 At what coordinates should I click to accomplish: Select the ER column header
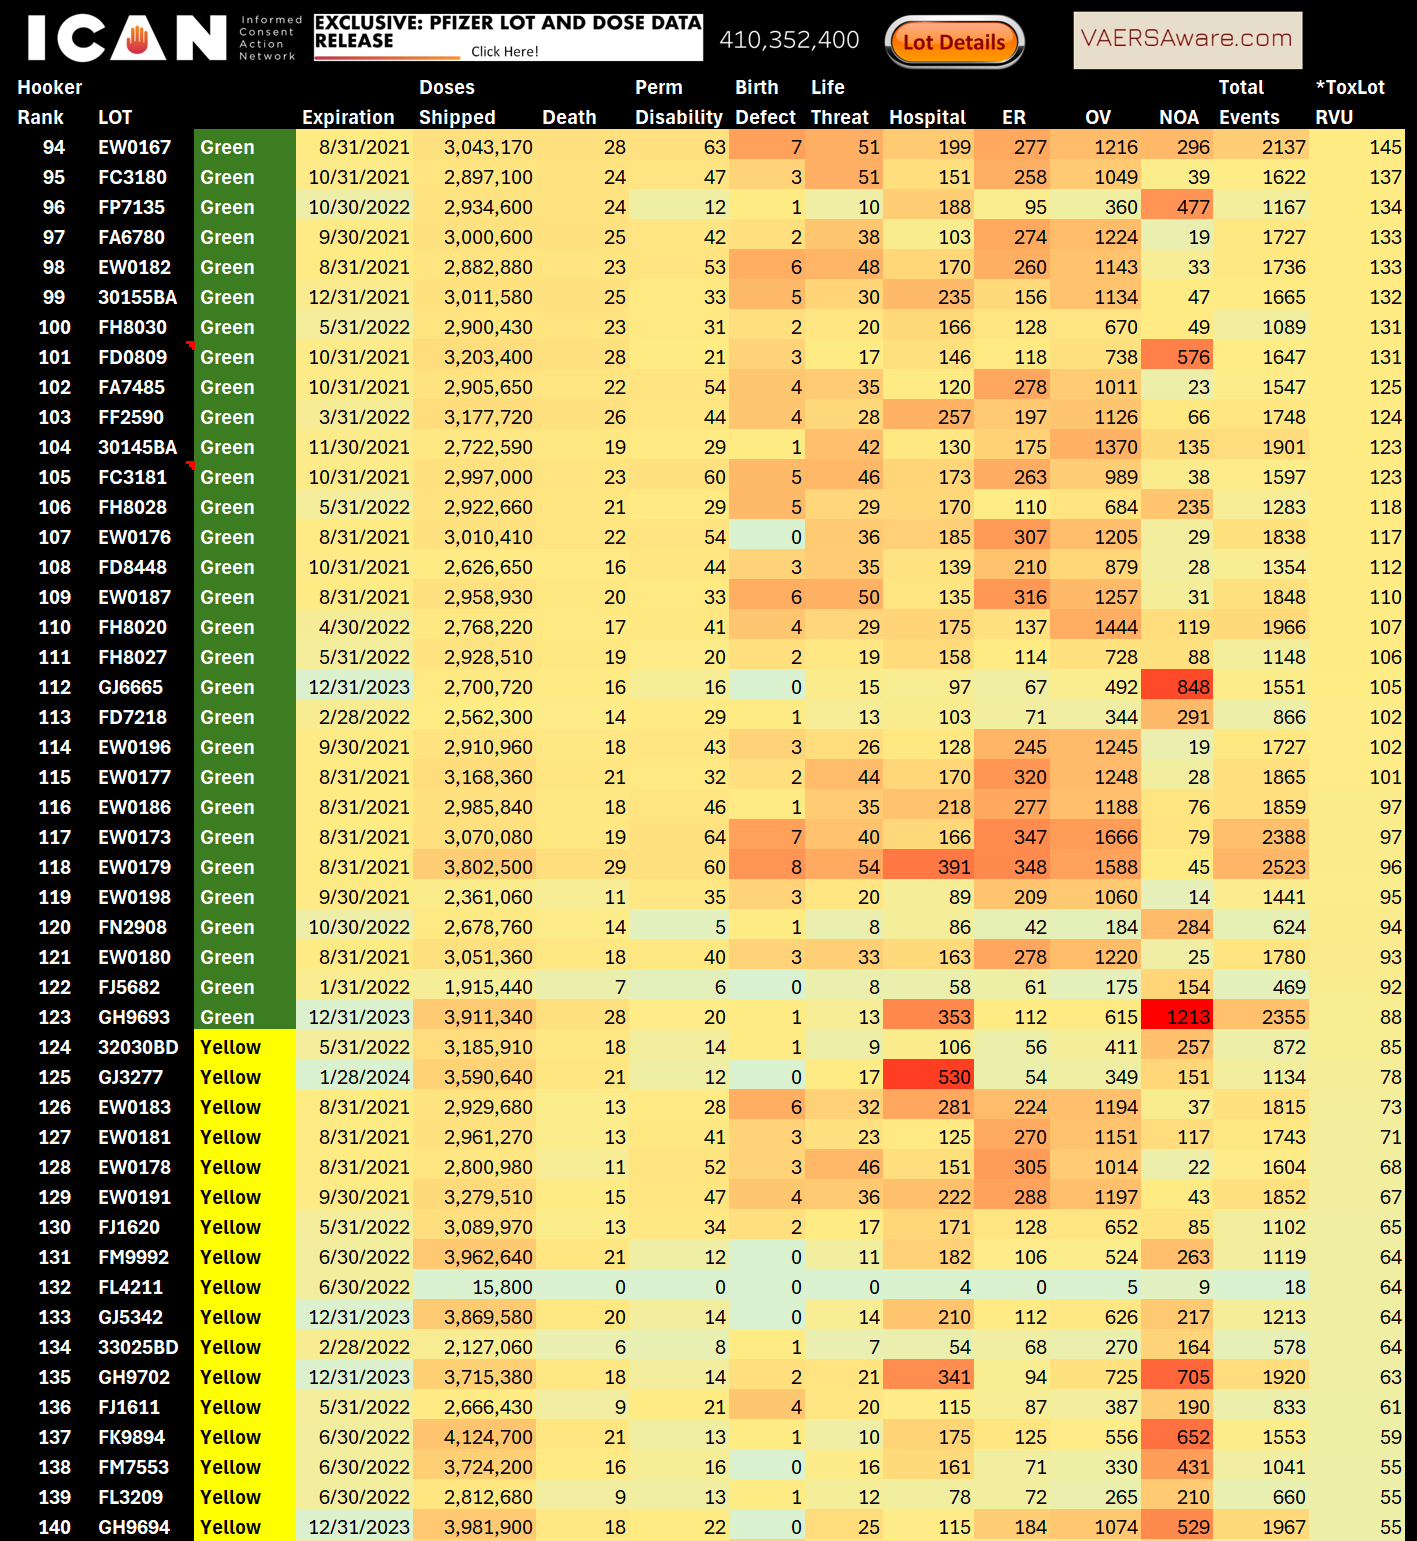(x=1013, y=117)
